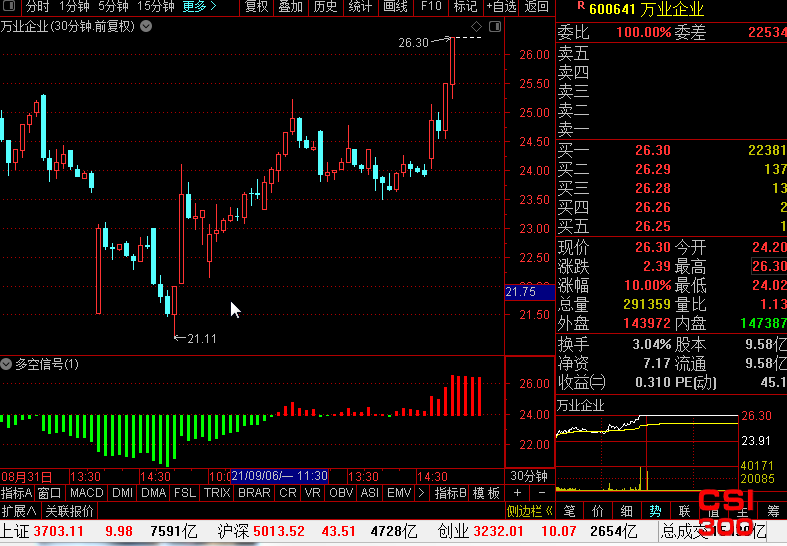The width and height of the screenshot is (787, 546).
Task: Click the panel icon at top-left corner
Action: [9, 6]
